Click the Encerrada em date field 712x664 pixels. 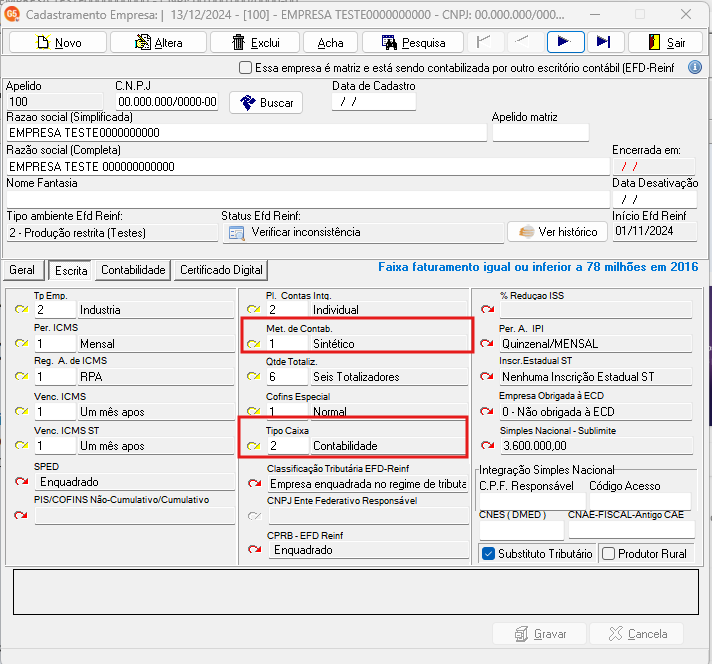pyautogui.click(x=654, y=167)
